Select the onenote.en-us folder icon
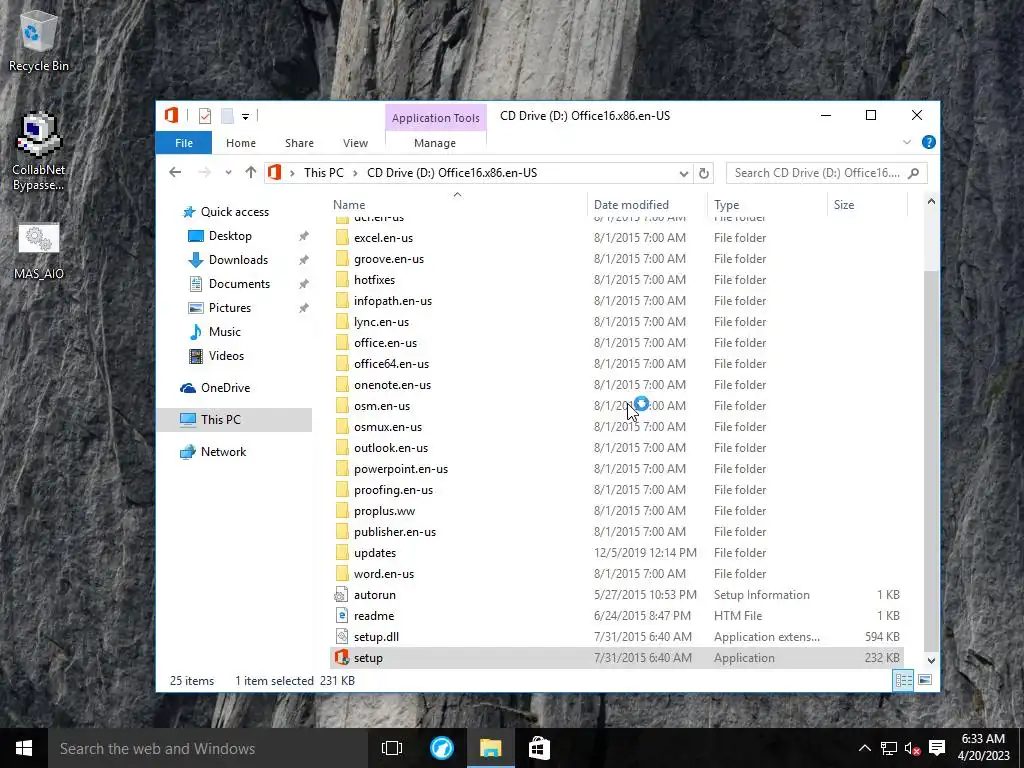Viewport: 1024px width, 768px height. click(x=342, y=385)
